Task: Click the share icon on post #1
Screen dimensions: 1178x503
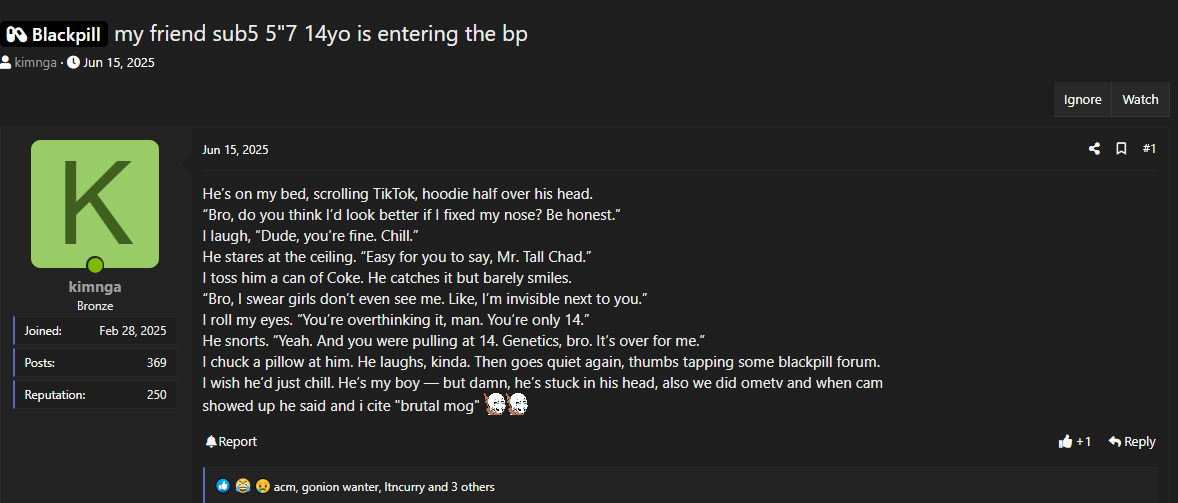Action: (x=1094, y=149)
